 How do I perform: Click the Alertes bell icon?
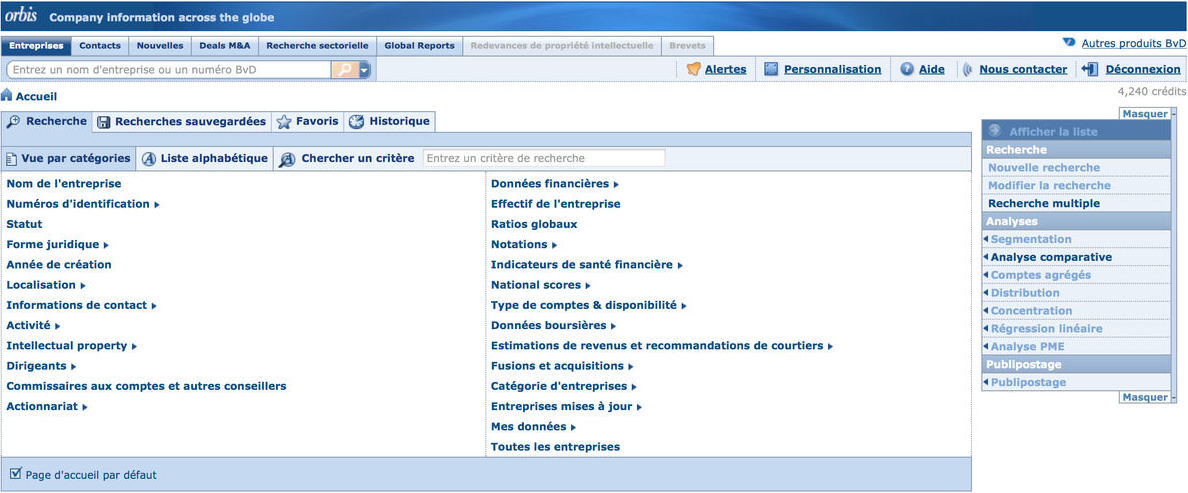(x=693, y=69)
